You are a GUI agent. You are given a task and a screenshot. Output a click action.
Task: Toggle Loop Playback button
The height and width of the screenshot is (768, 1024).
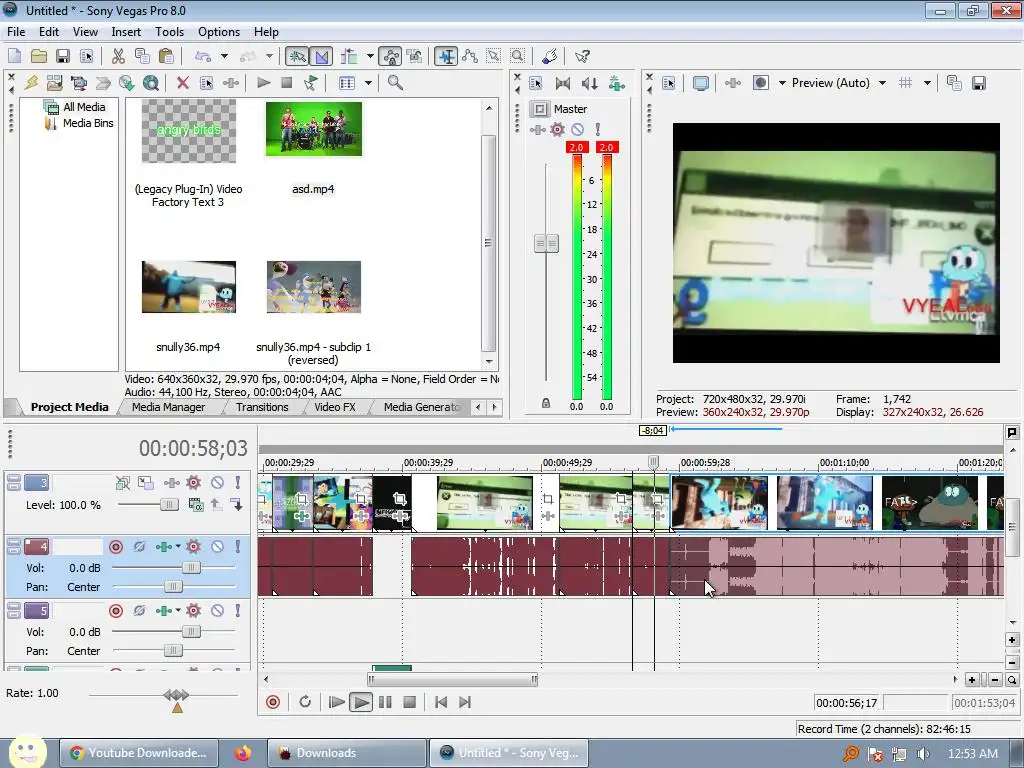pyautogui.click(x=305, y=702)
